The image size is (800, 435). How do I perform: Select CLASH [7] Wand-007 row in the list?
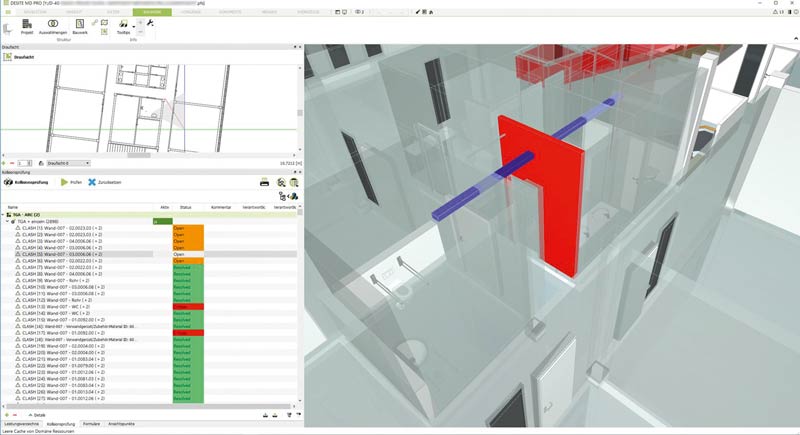point(60,267)
